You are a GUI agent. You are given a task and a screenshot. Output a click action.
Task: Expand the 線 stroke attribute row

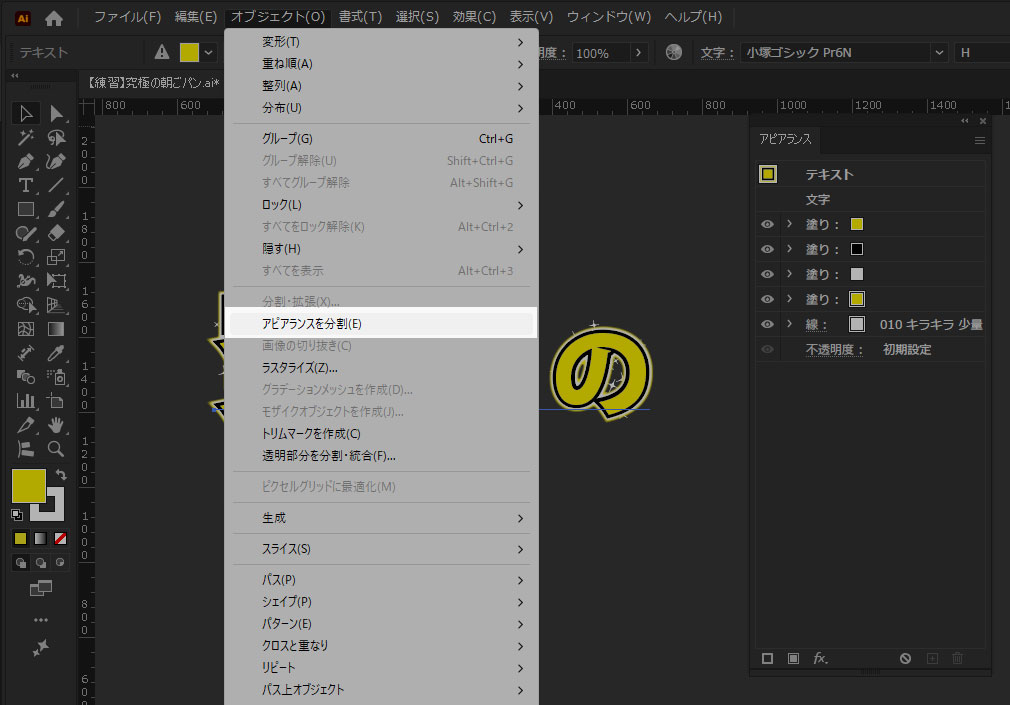pyautogui.click(x=789, y=324)
